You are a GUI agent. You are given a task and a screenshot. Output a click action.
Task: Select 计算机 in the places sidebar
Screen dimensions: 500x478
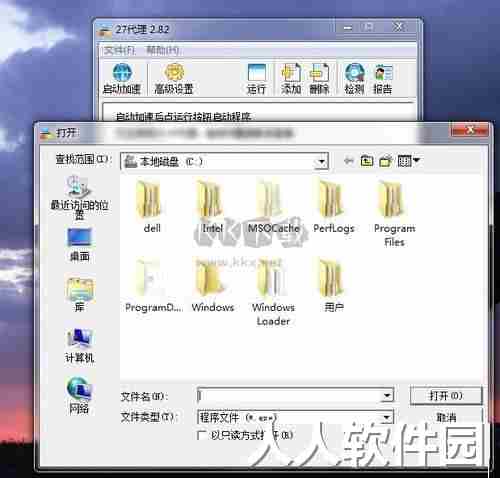click(79, 345)
